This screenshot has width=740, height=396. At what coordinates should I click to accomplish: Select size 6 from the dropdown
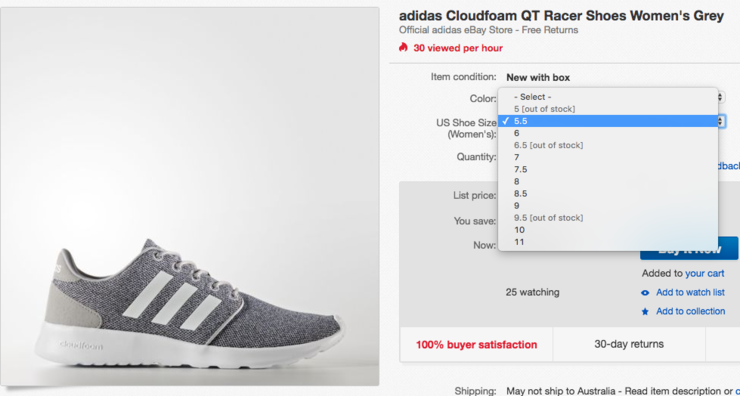click(x=608, y=133)
